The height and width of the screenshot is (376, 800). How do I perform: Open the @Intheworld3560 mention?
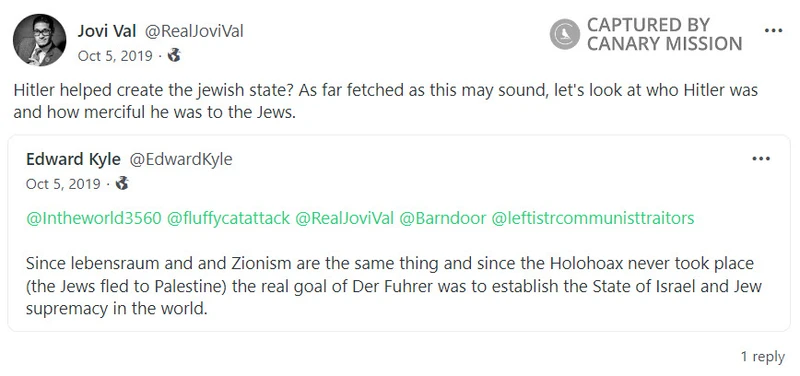click(94, 218)
